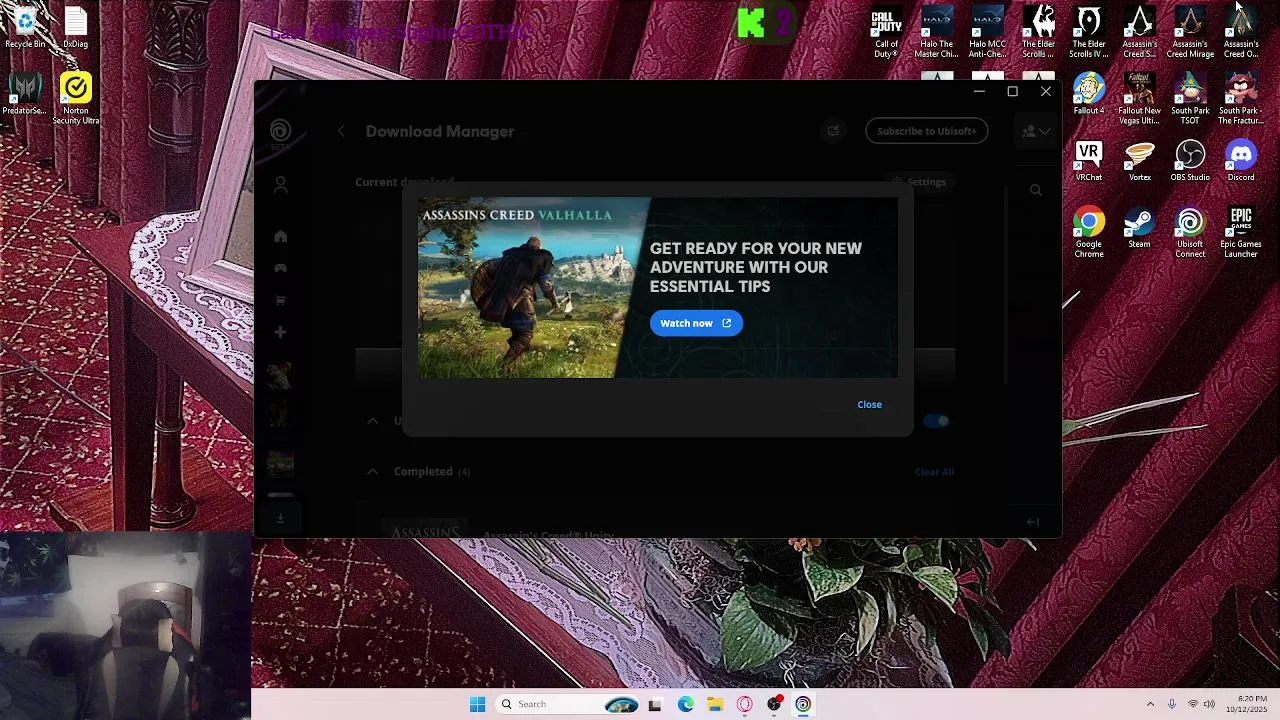This screenshot has width=1280, height=720.
Task: Open Fallout 4 desktop shortcut
Action: (x=1089, y=94)
